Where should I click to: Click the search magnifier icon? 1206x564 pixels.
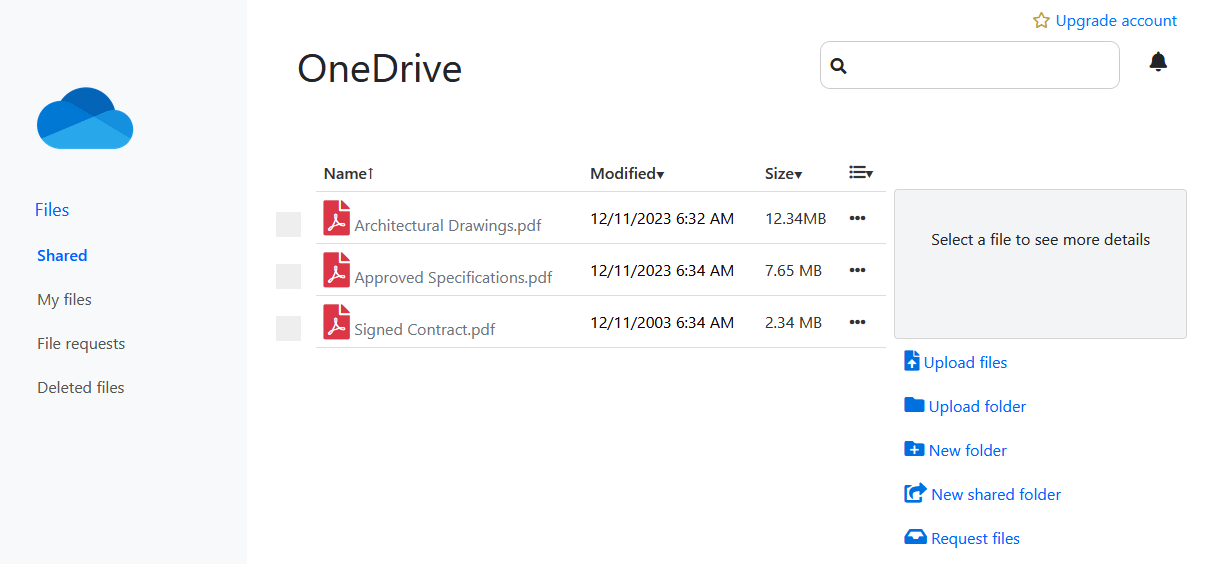coord(839,66)
